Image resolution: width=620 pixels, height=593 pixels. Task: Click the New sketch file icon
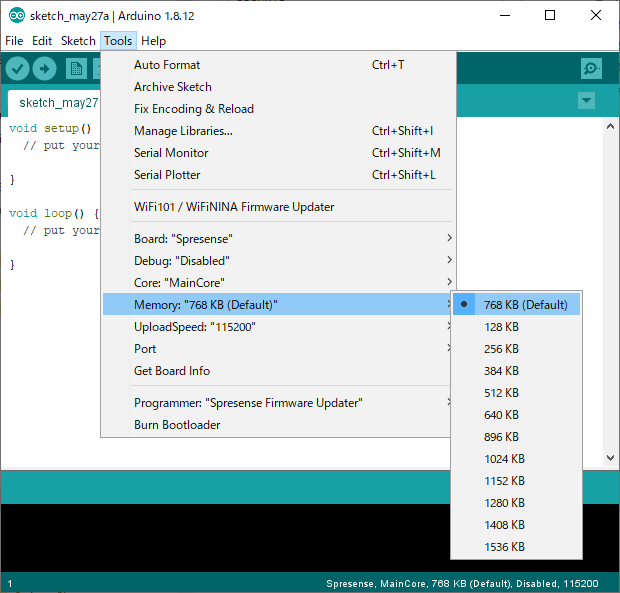(x=76, y=68)
